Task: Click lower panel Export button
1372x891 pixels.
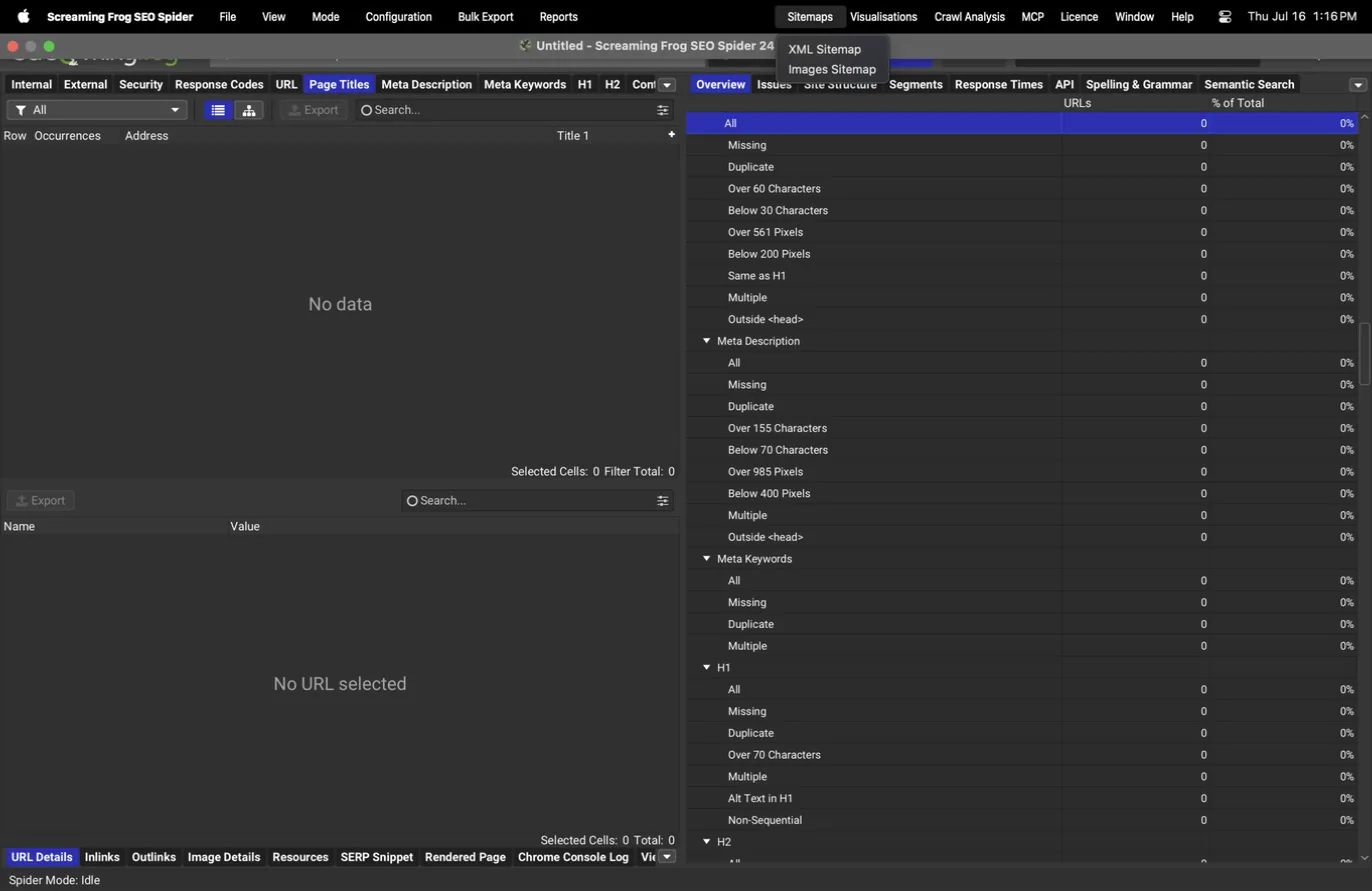Action: [40, 500]
